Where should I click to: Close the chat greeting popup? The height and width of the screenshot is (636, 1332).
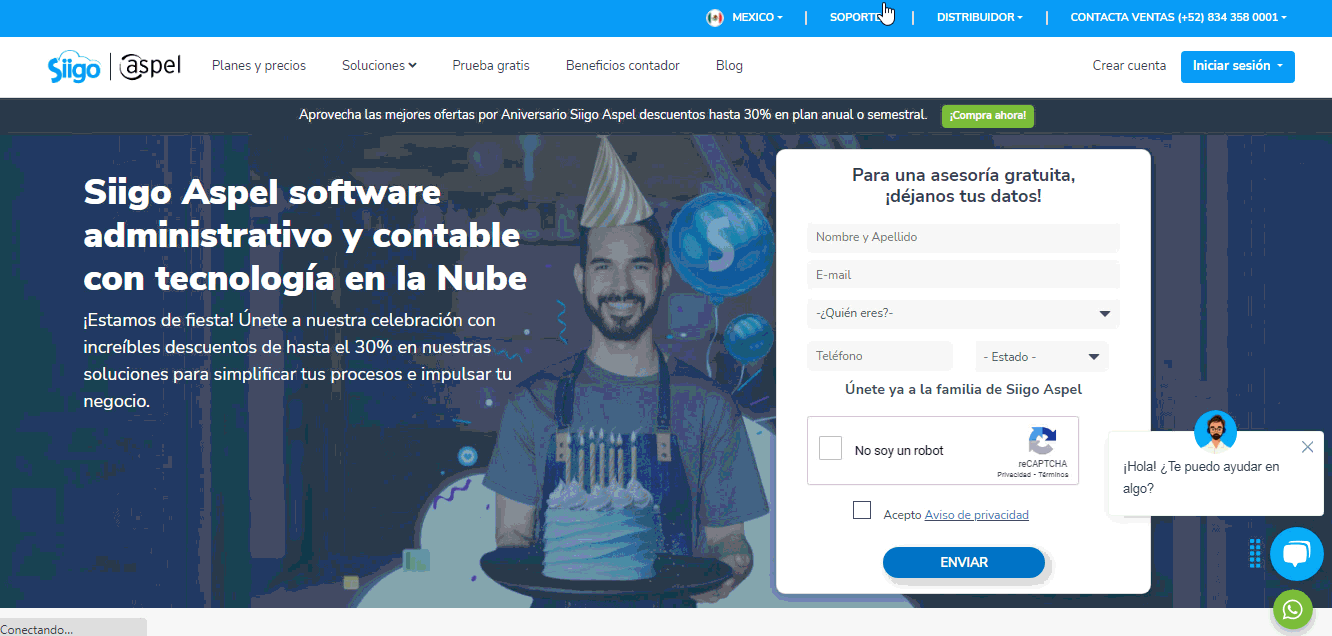click(1307, 447)
